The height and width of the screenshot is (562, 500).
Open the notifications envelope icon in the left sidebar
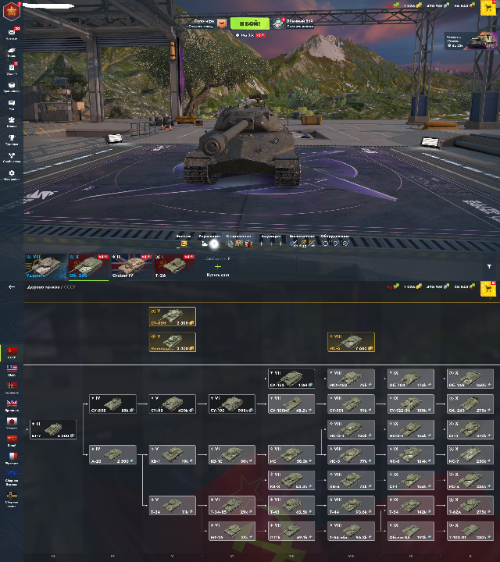(11, 34)
